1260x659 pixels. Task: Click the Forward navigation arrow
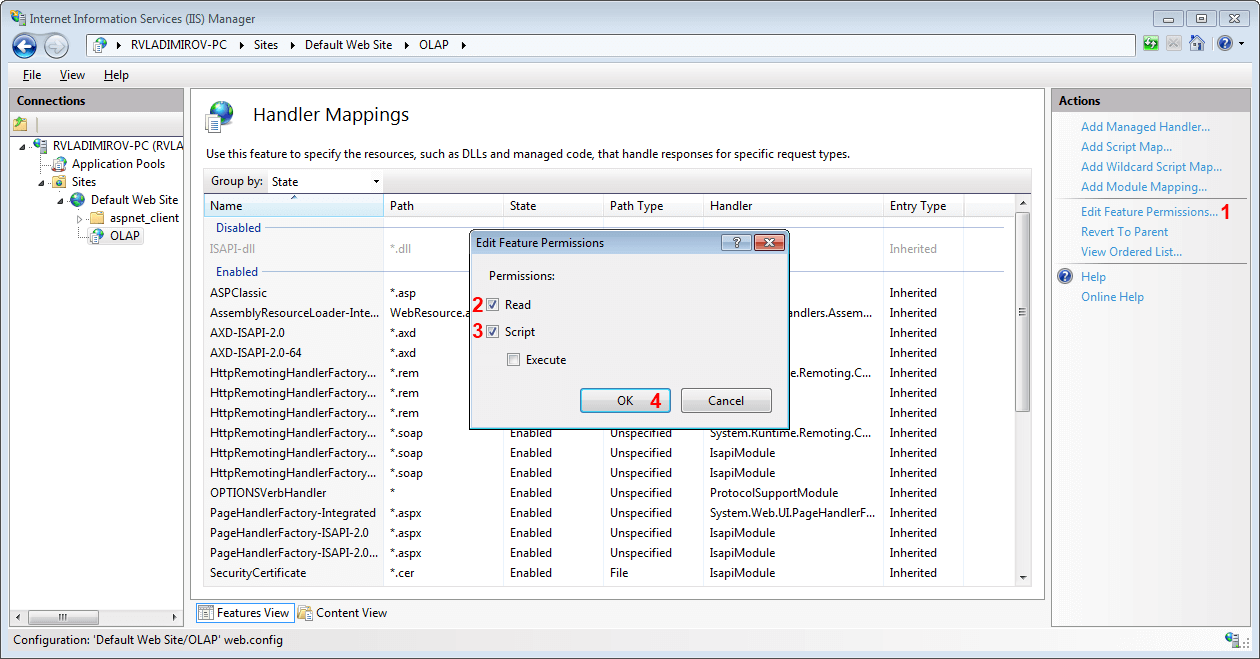click(x=54, y=44)
